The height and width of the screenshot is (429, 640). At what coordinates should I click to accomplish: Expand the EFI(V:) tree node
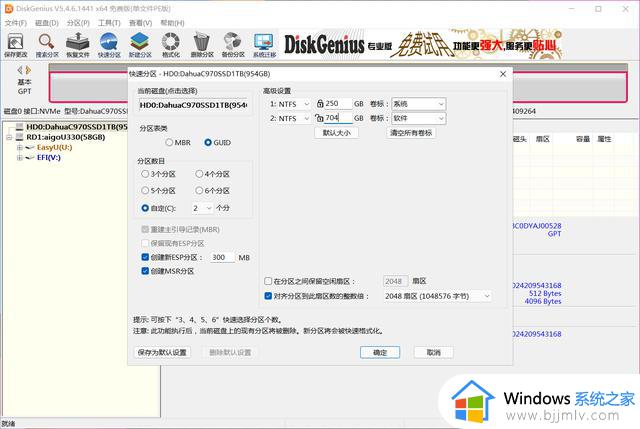[x=19, y=158]
